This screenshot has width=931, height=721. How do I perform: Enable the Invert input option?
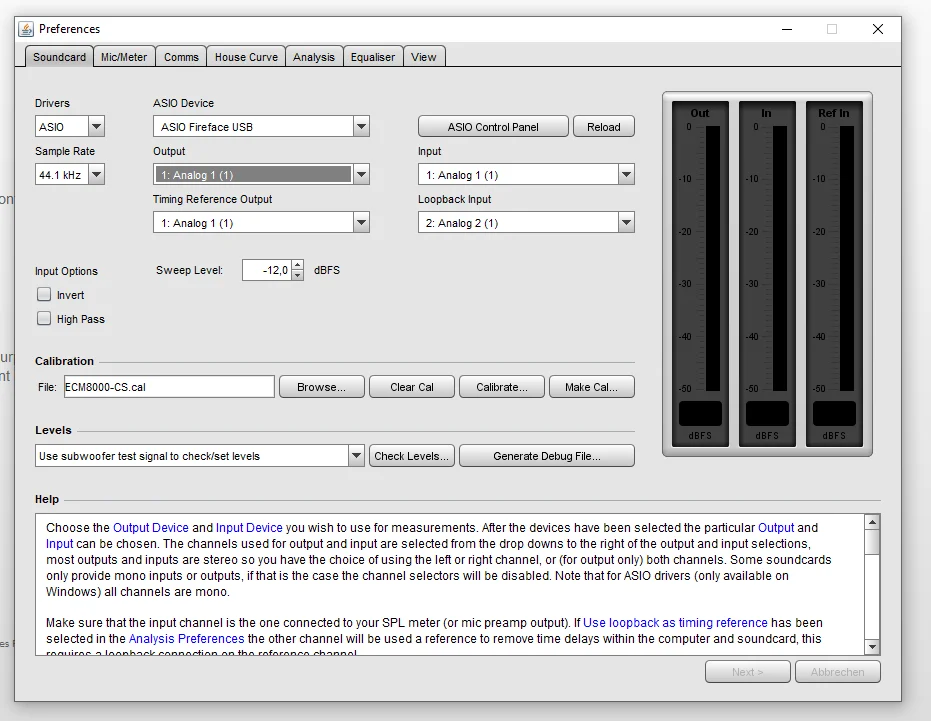click(x=44, y=295)
